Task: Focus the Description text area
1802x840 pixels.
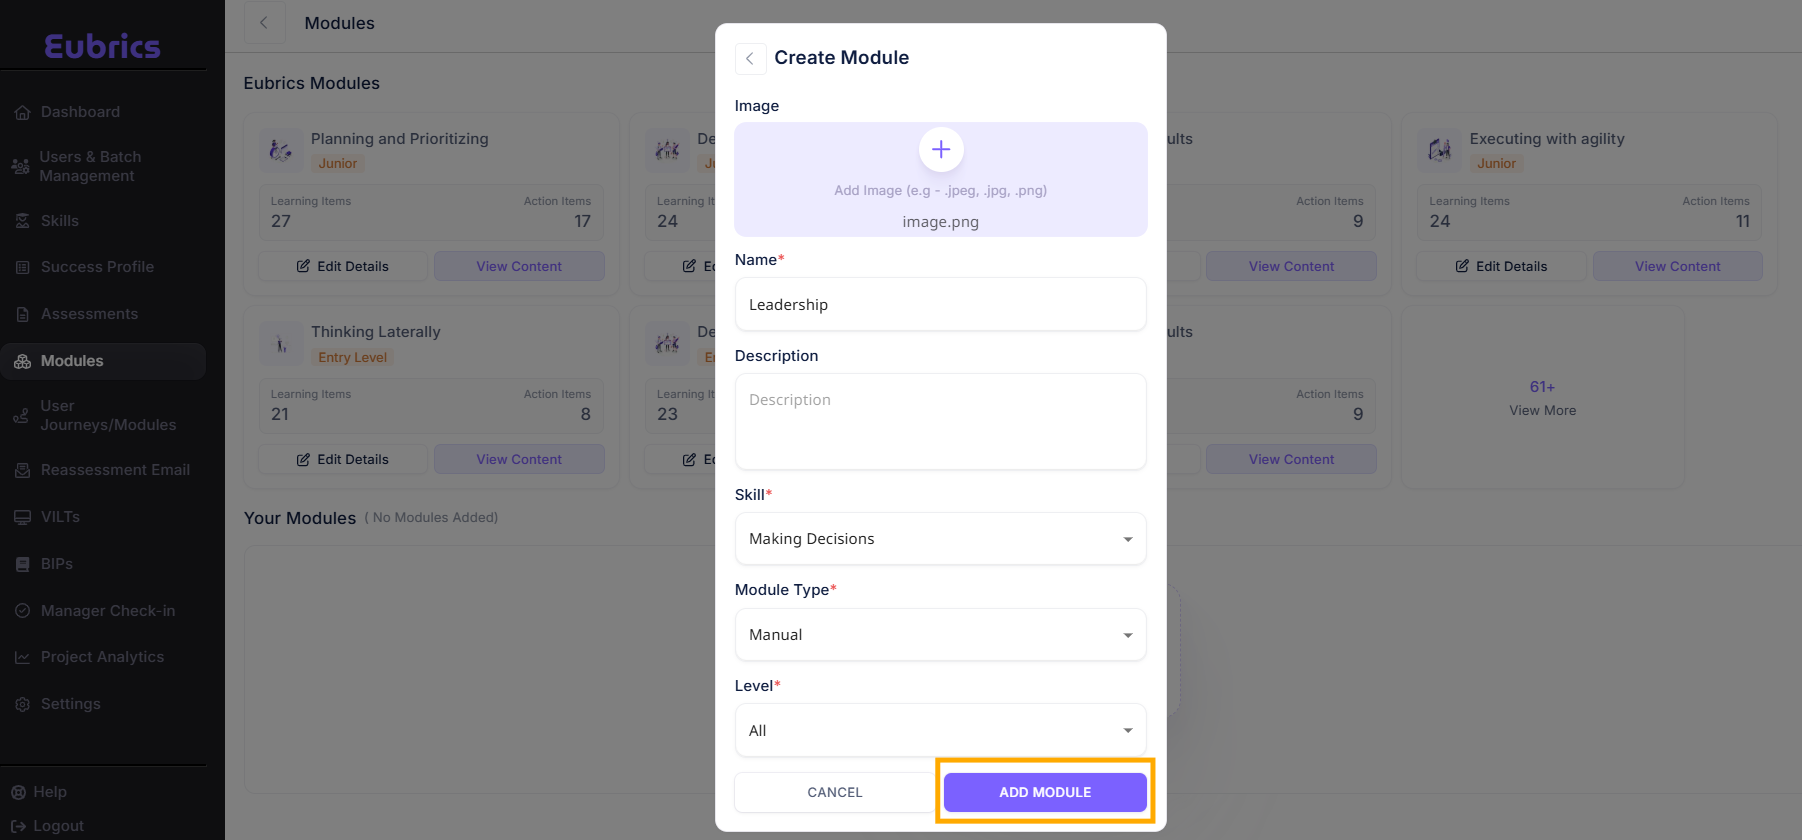Action: coord(940,421)
